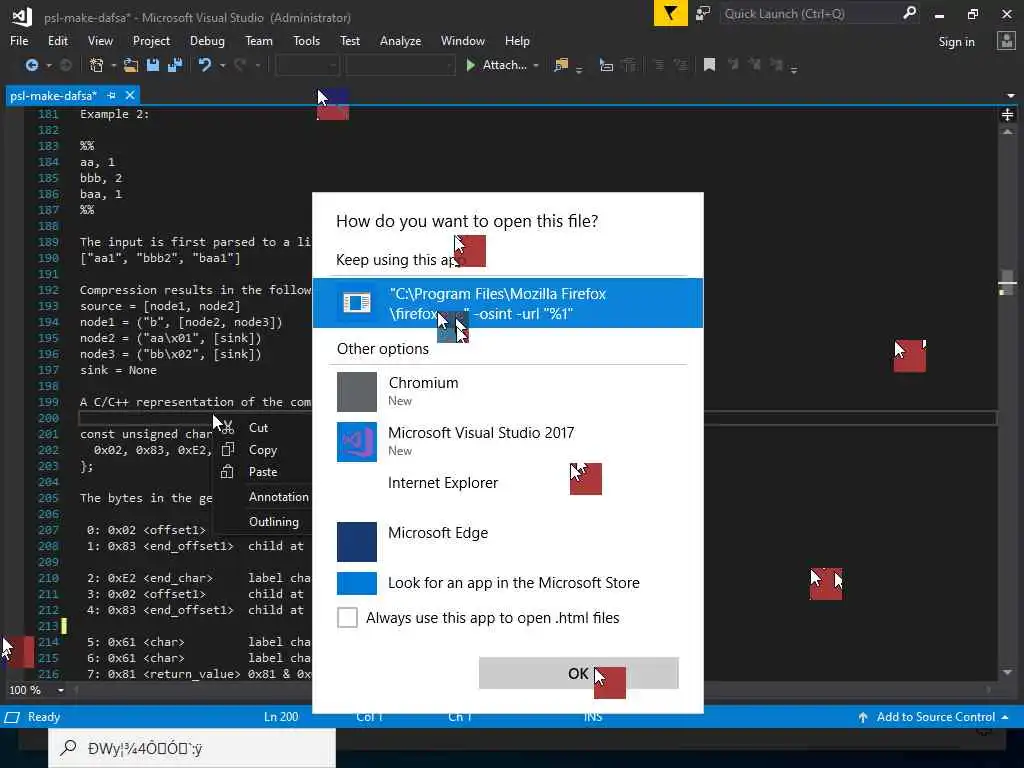1024x768 pixels.
Task: Open the Analyze menu
Action: pos(400,40)
